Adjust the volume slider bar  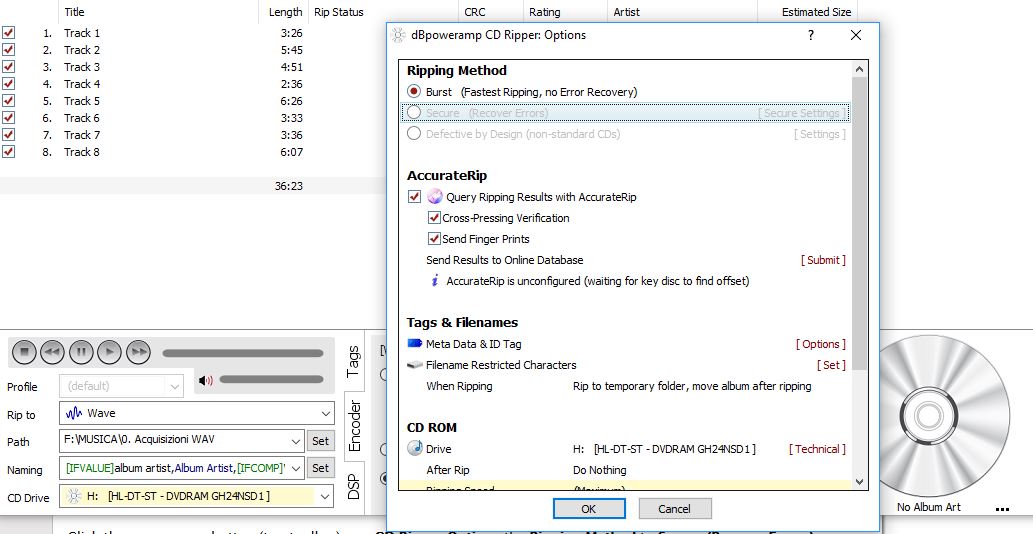coord(271,379)
